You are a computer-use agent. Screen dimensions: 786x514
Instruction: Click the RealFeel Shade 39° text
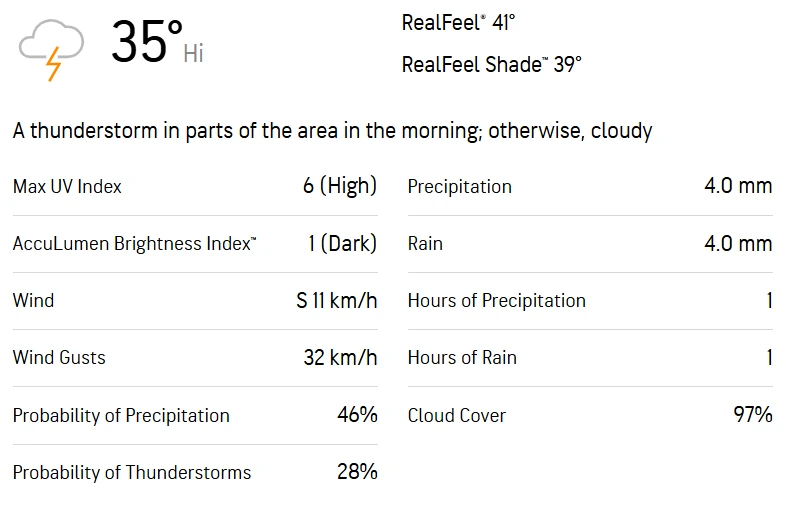[x=491, y=64]
